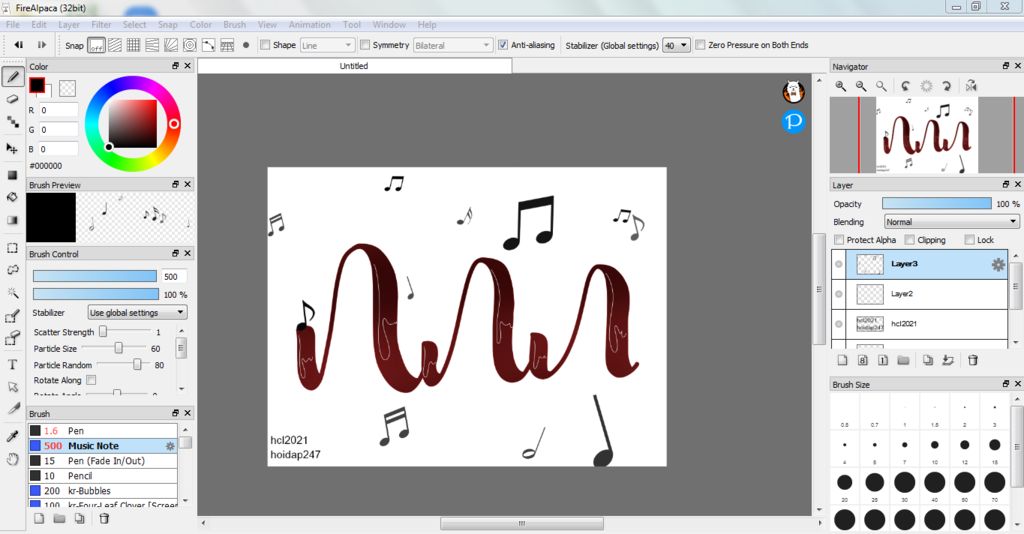Click the Navigator preview thumbnail
This screenshot has width=1024, height=534.
pyautogui.click(x=927, y=135)
